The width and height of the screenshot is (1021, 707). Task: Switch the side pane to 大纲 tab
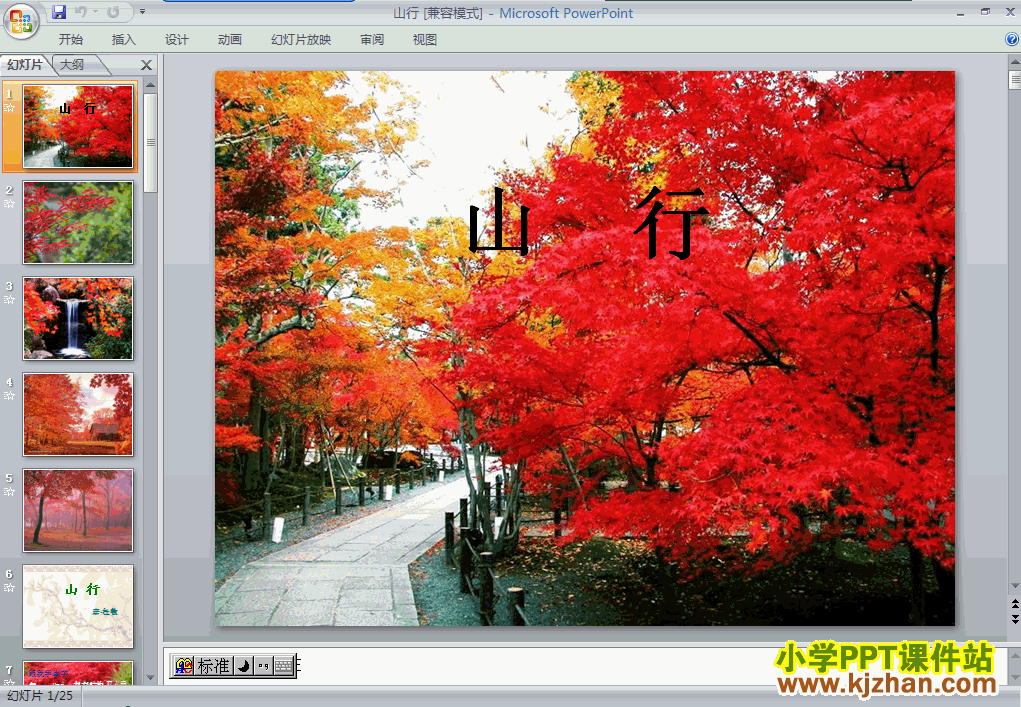tap(72, 64)
